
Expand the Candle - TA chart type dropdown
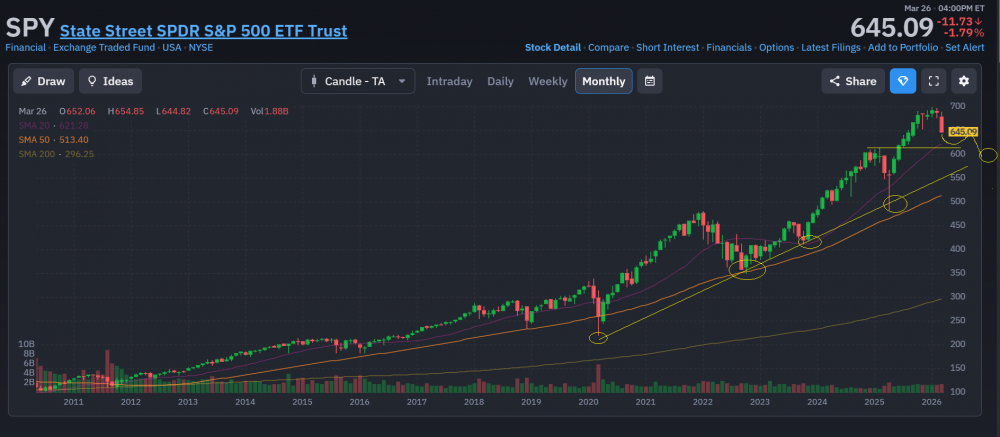[358, 81]
